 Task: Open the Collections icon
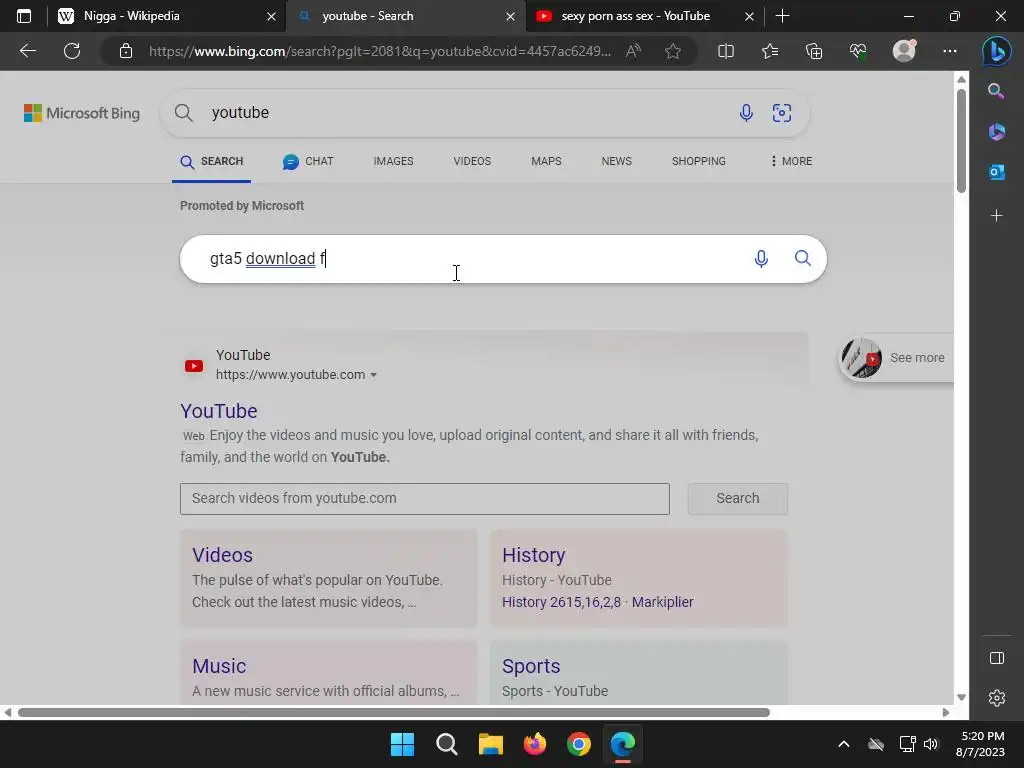click(x=814, y=51)
